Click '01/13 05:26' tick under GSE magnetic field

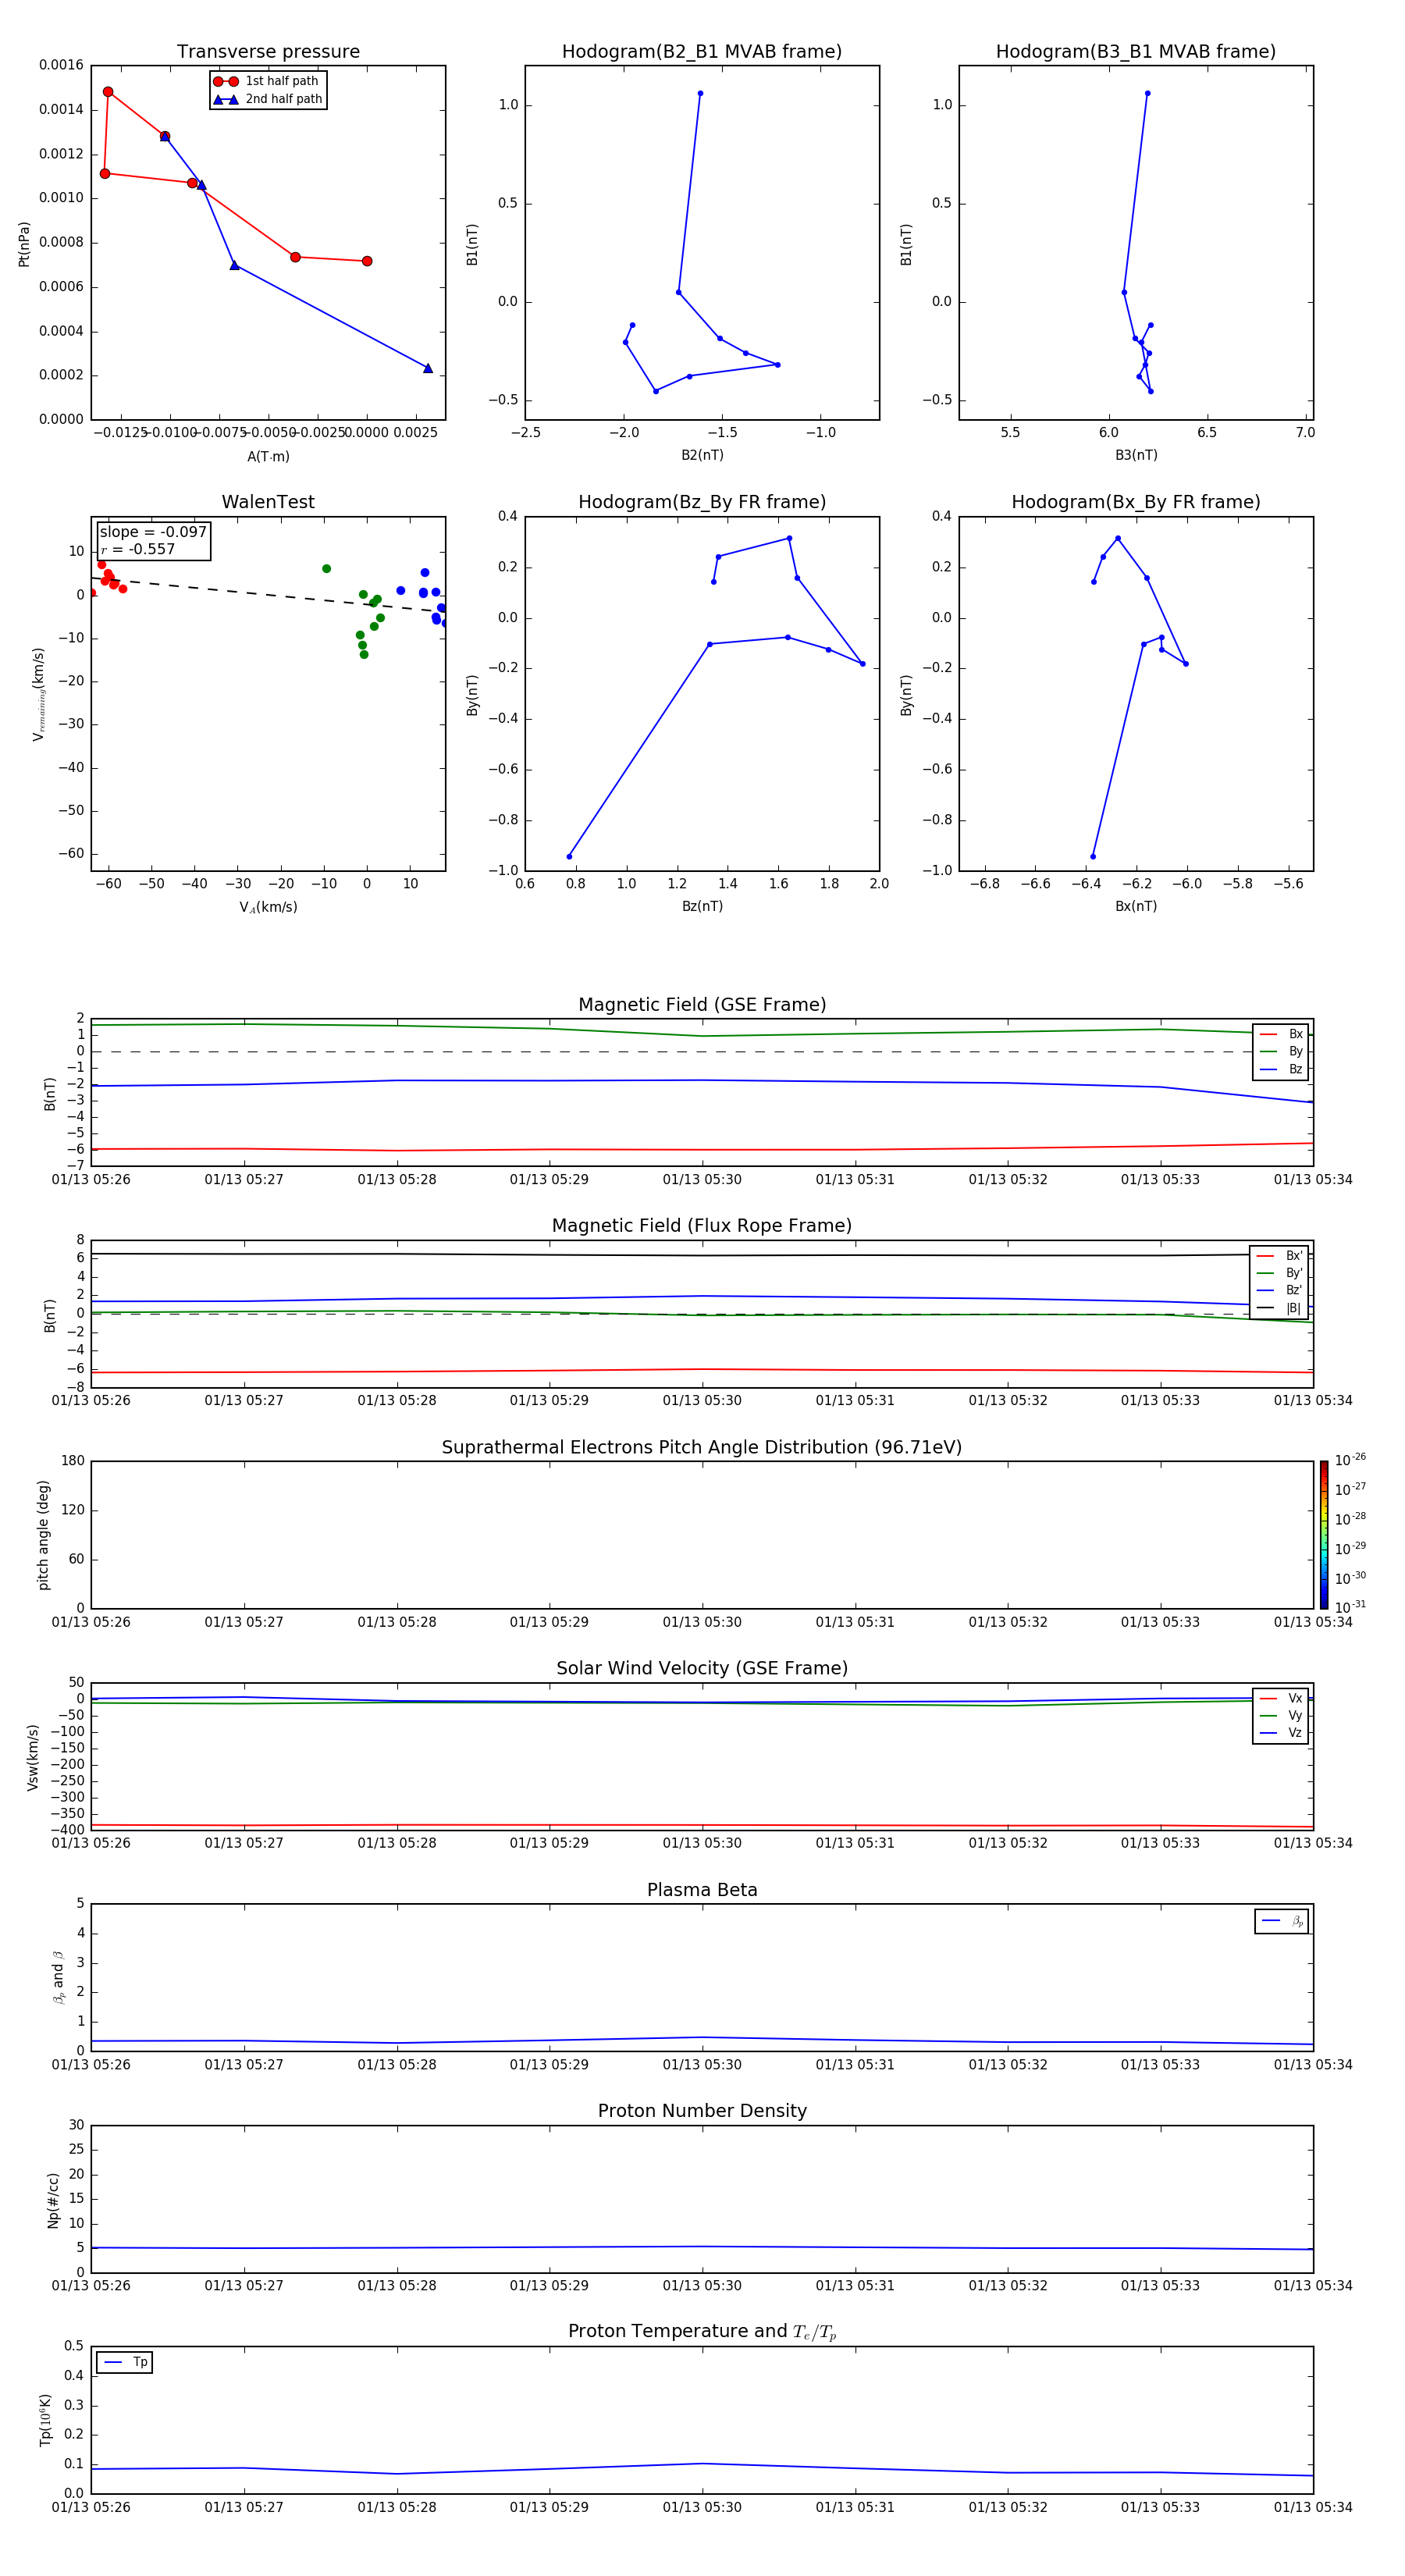(91, 1180)
